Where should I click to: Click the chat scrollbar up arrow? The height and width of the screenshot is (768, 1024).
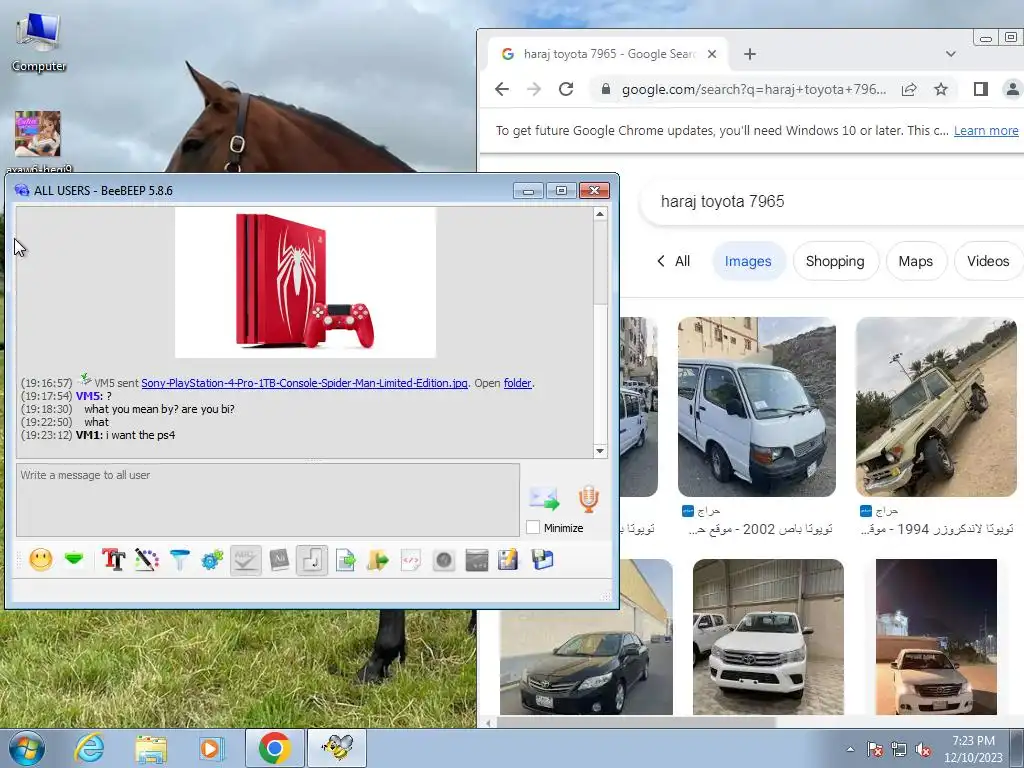[x=600, y=214]
